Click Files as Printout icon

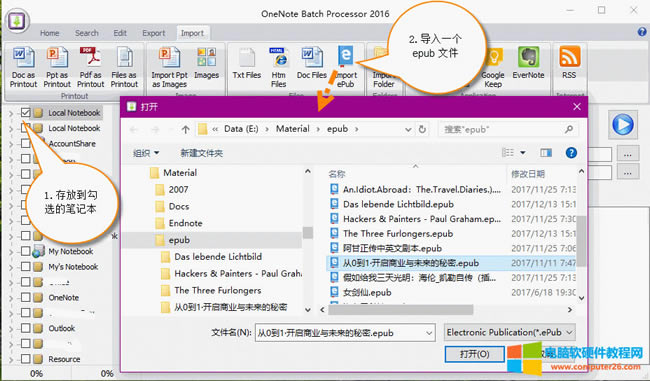pos(124,58)
